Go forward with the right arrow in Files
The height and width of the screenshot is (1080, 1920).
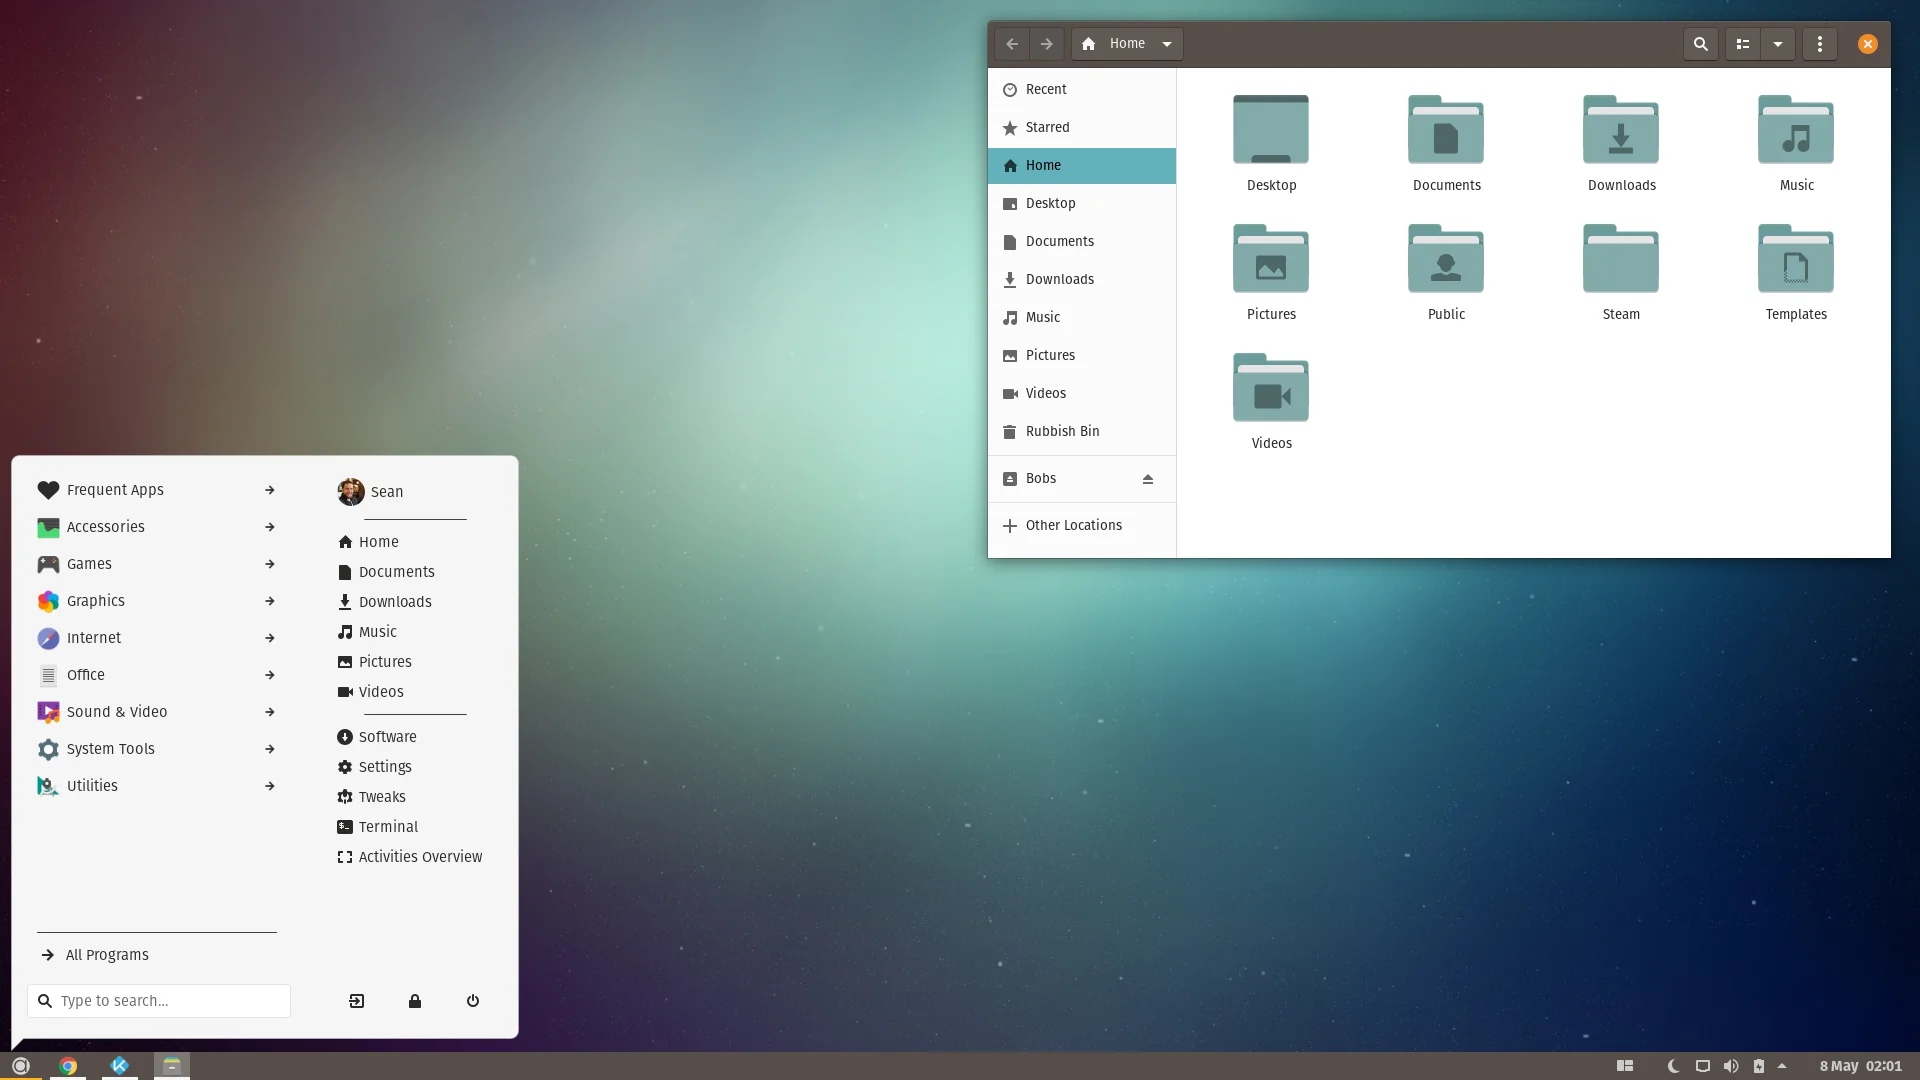(x=1047, y=44)
